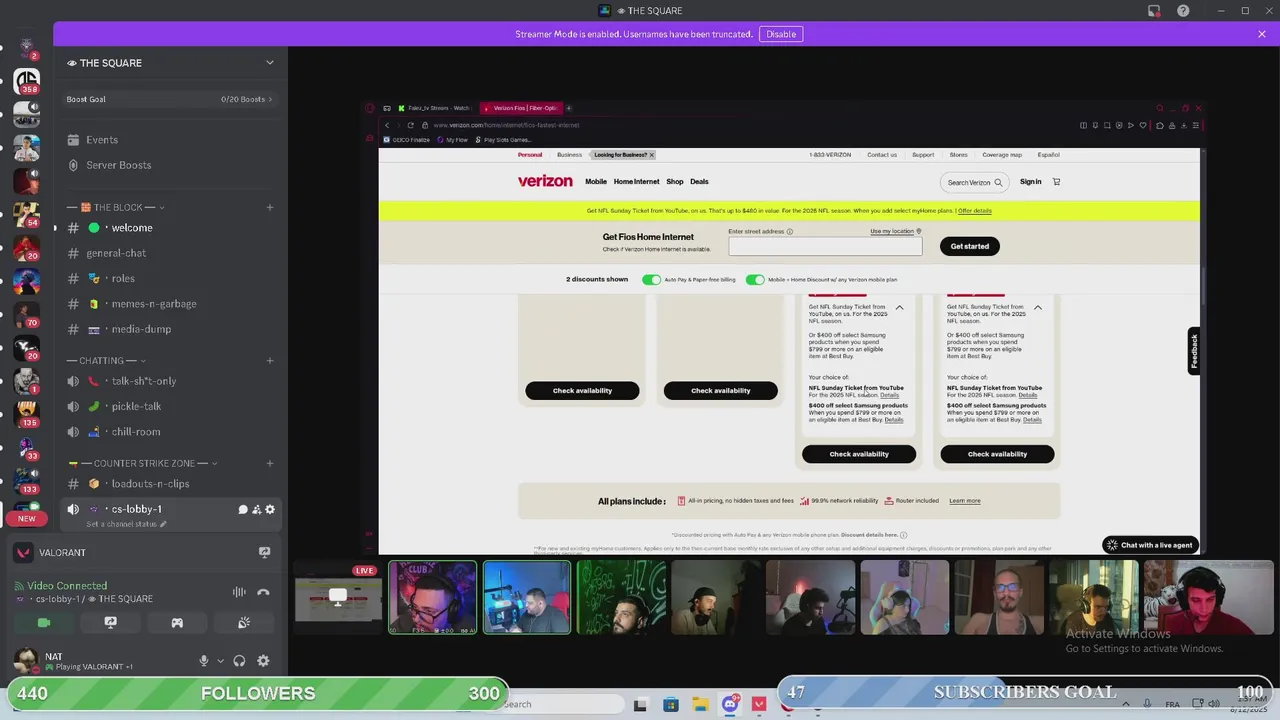The image size is (1280, 720).
Task: Focus the street address input field
Action: tap(825, 246)
